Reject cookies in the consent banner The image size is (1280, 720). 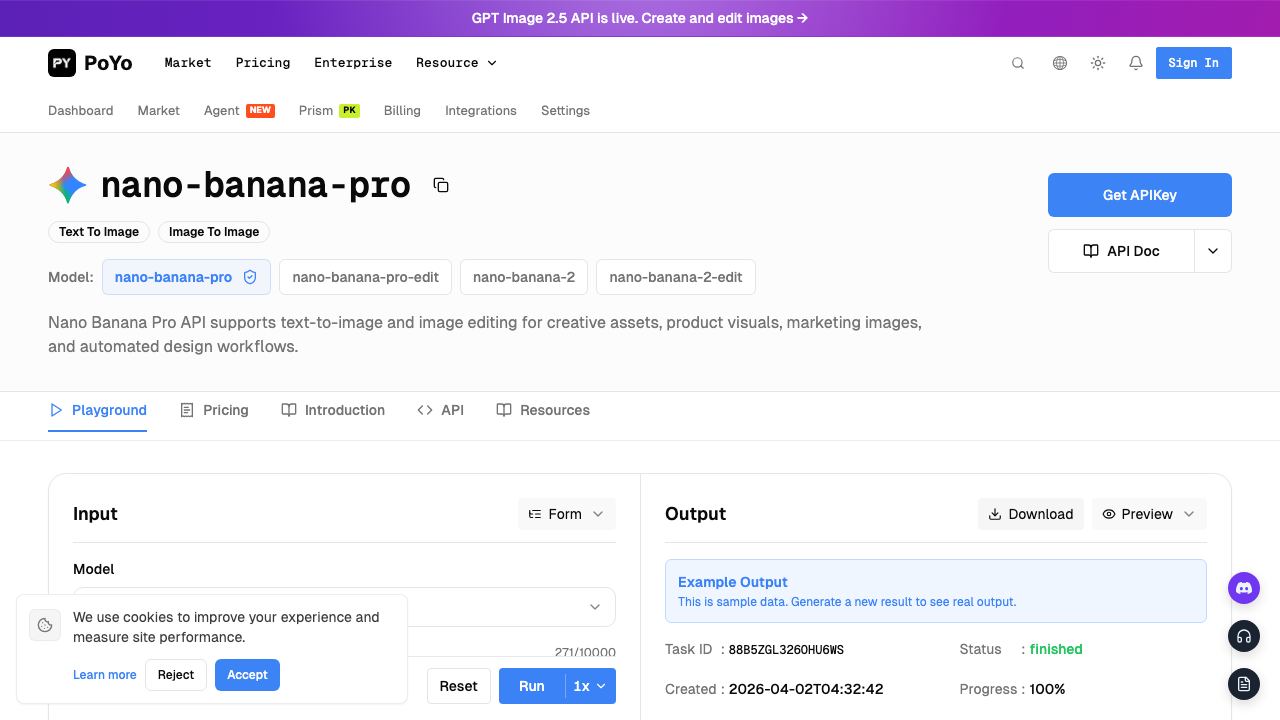point(176,675)
